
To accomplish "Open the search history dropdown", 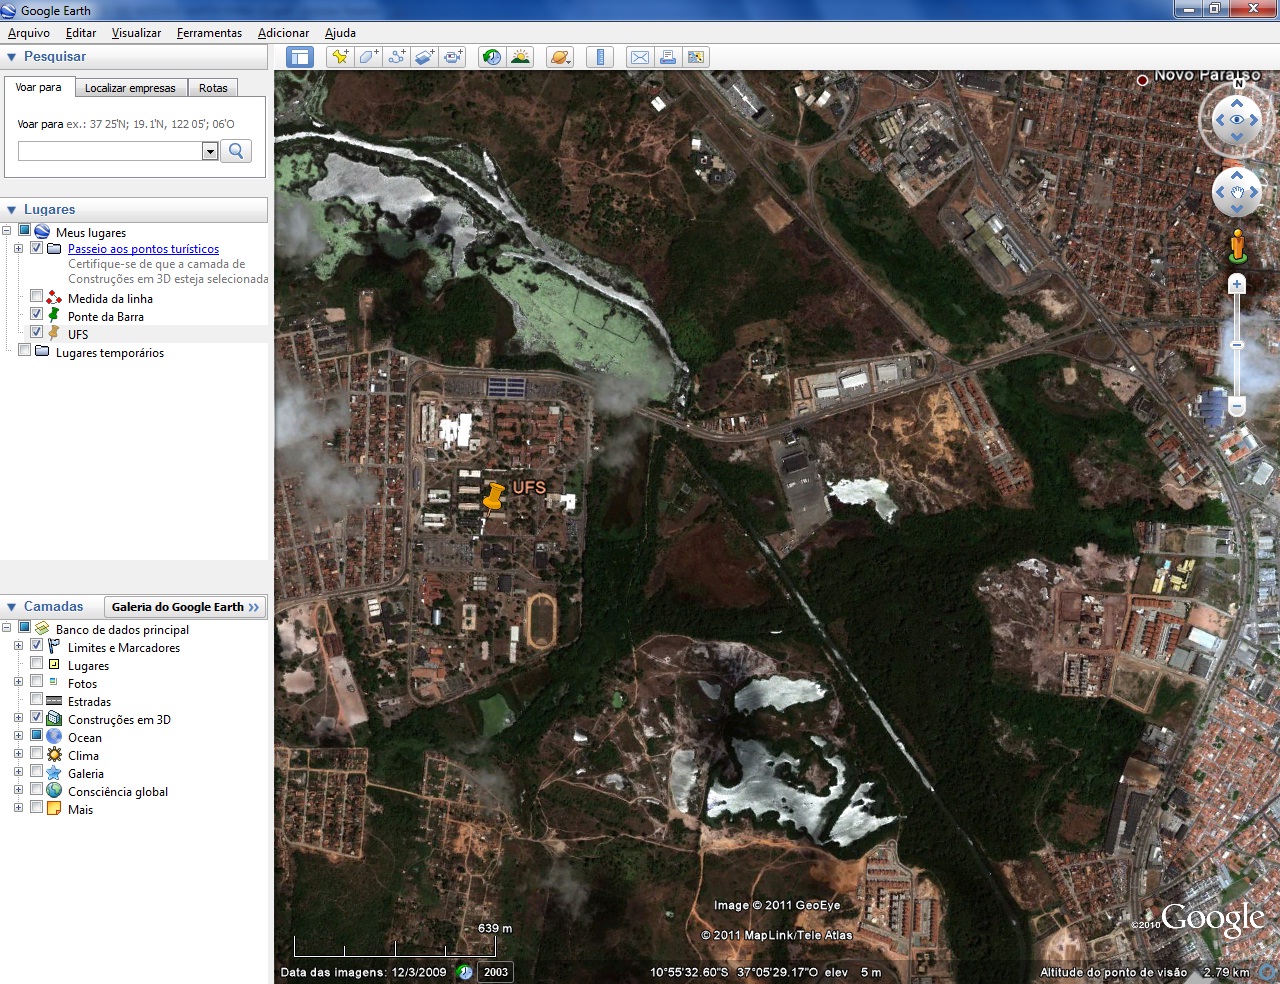I will tap(209, 151).
